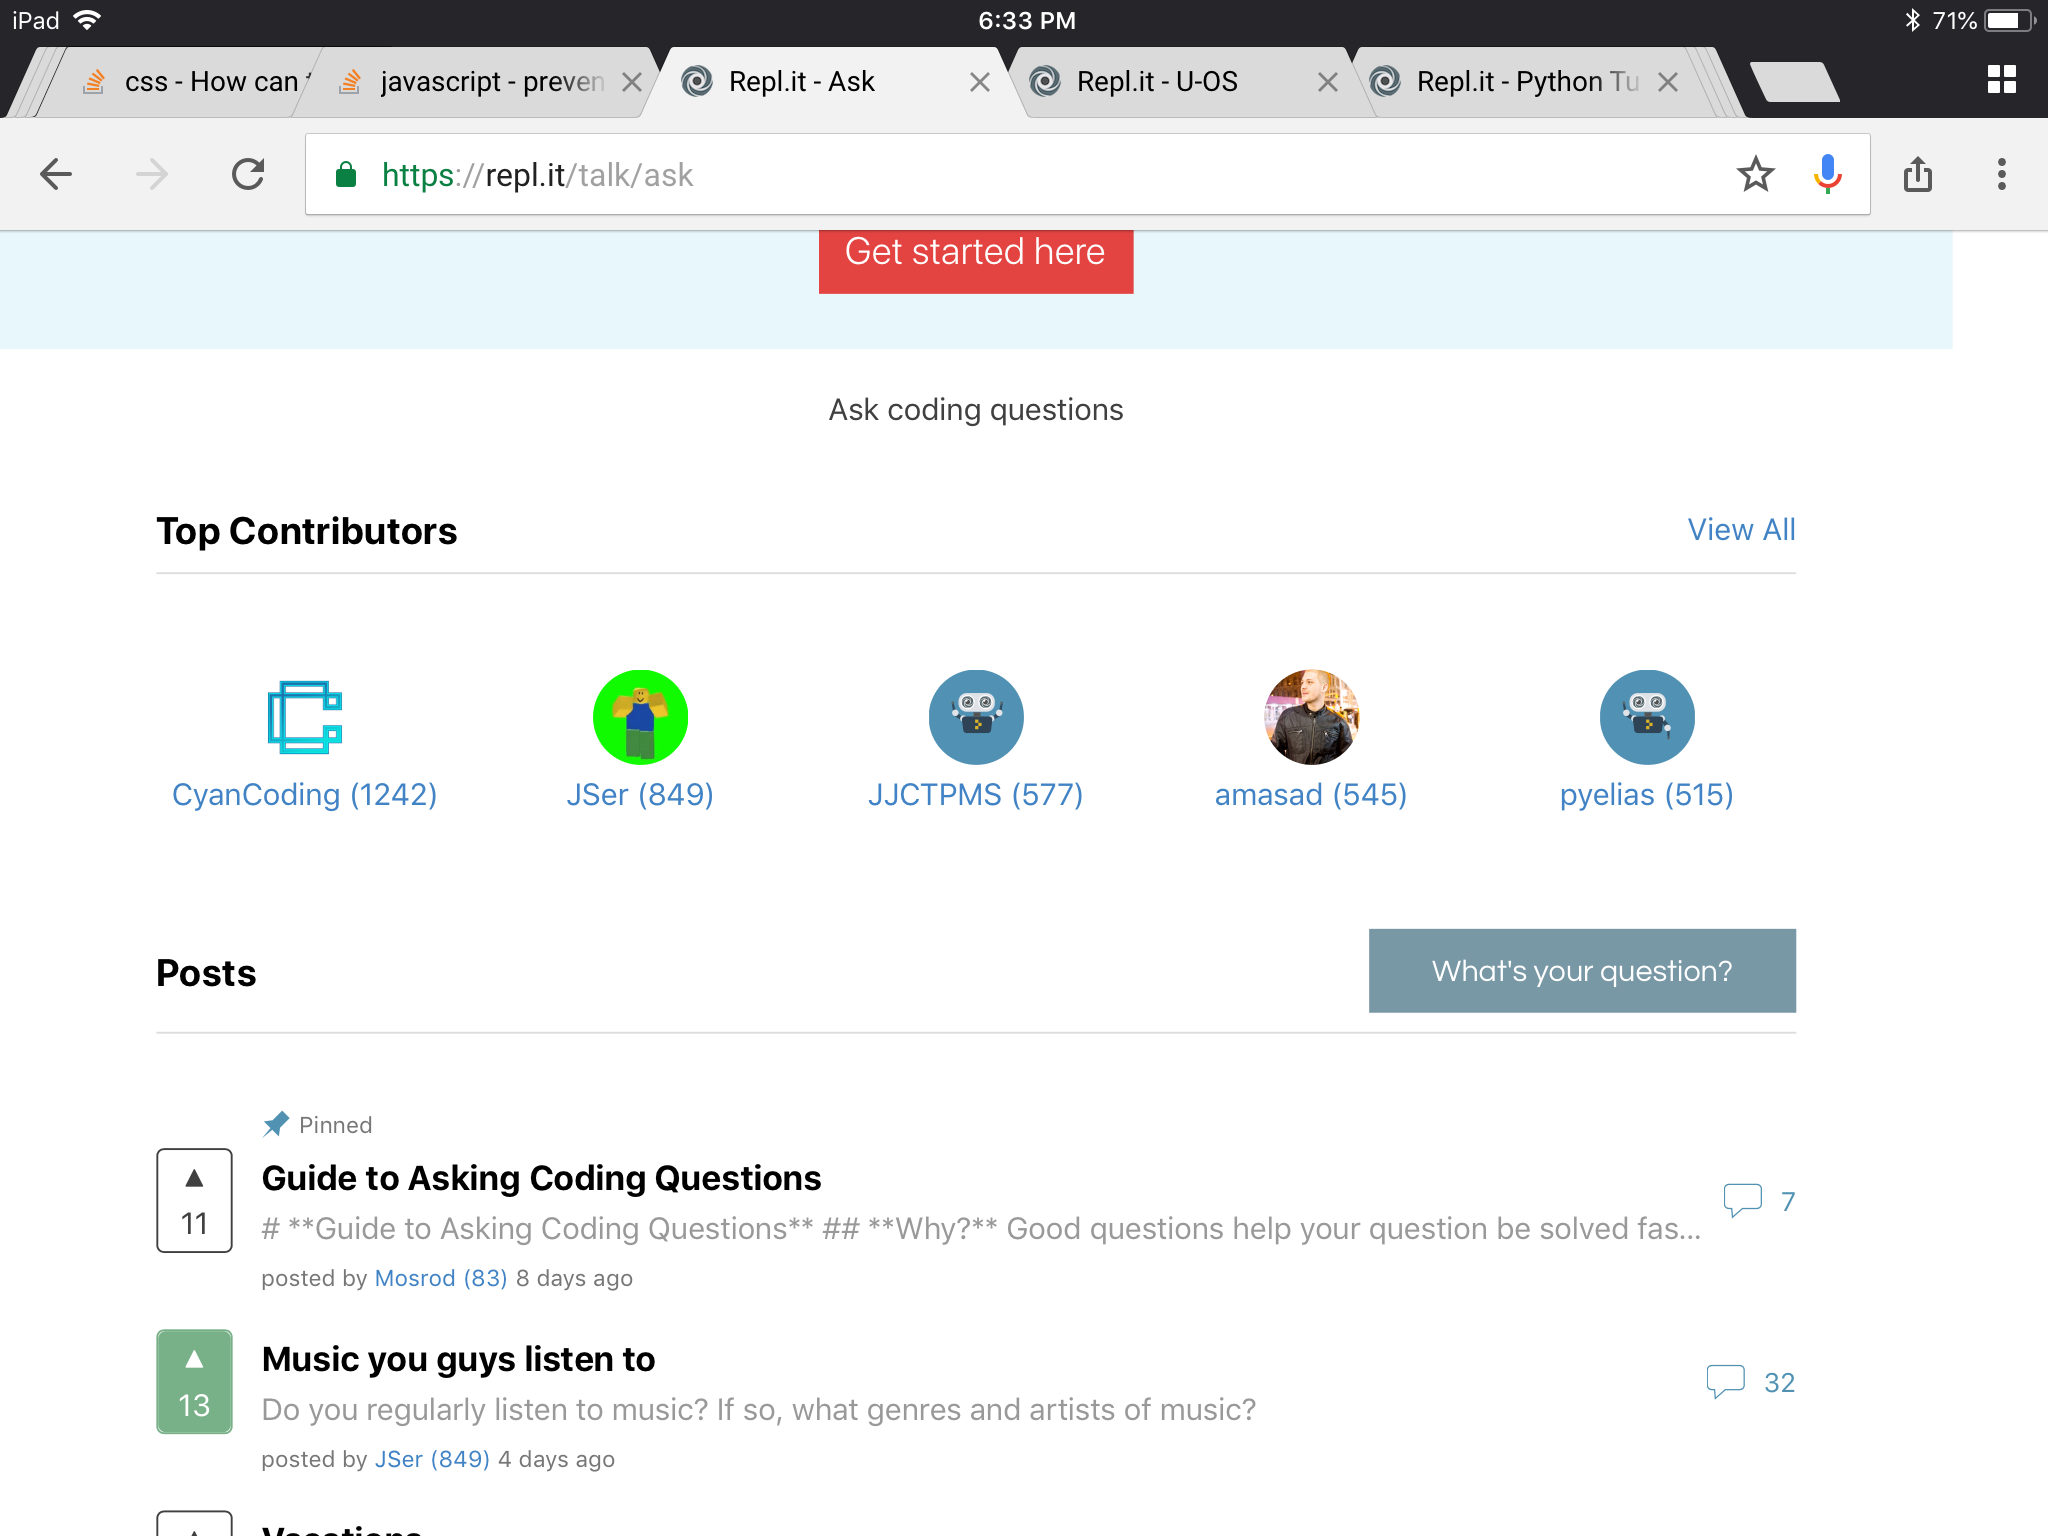Click pyelias's robot avatar
The height and width of the screenshot is (1536, 2048).
(1647, 716)
